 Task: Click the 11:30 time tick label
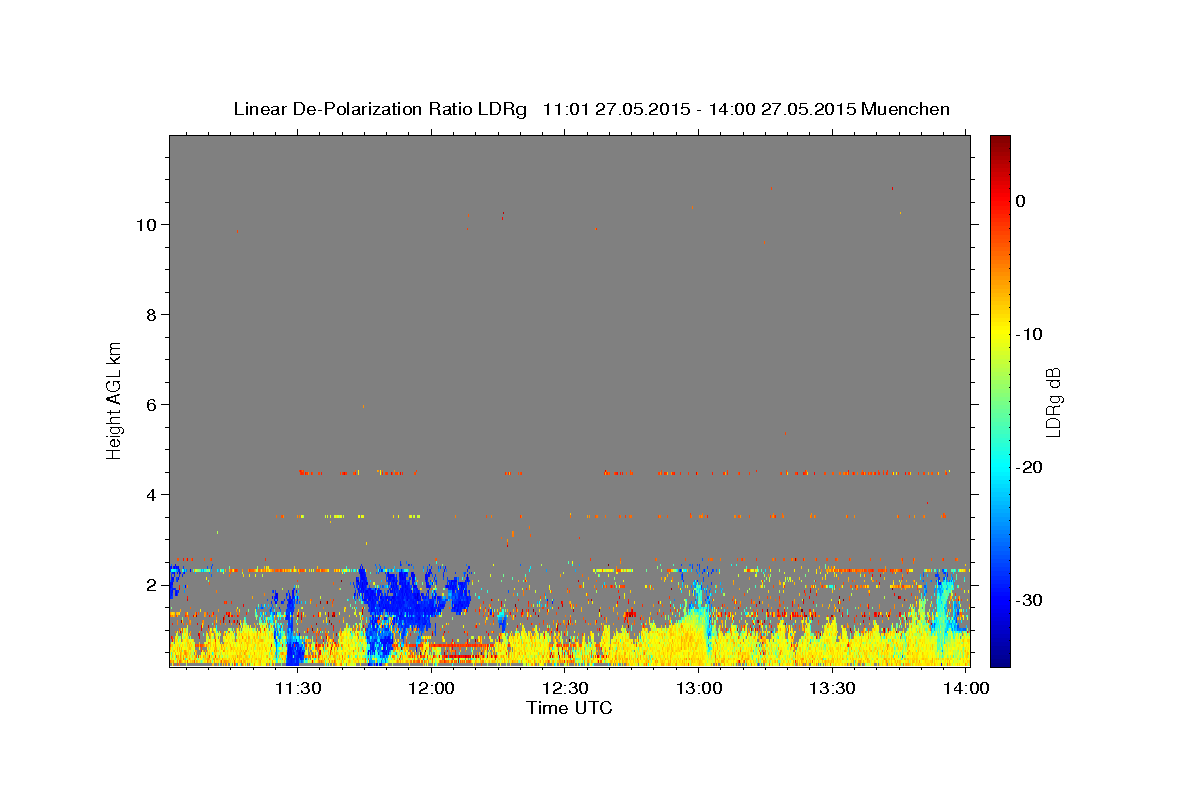[298, 688]
